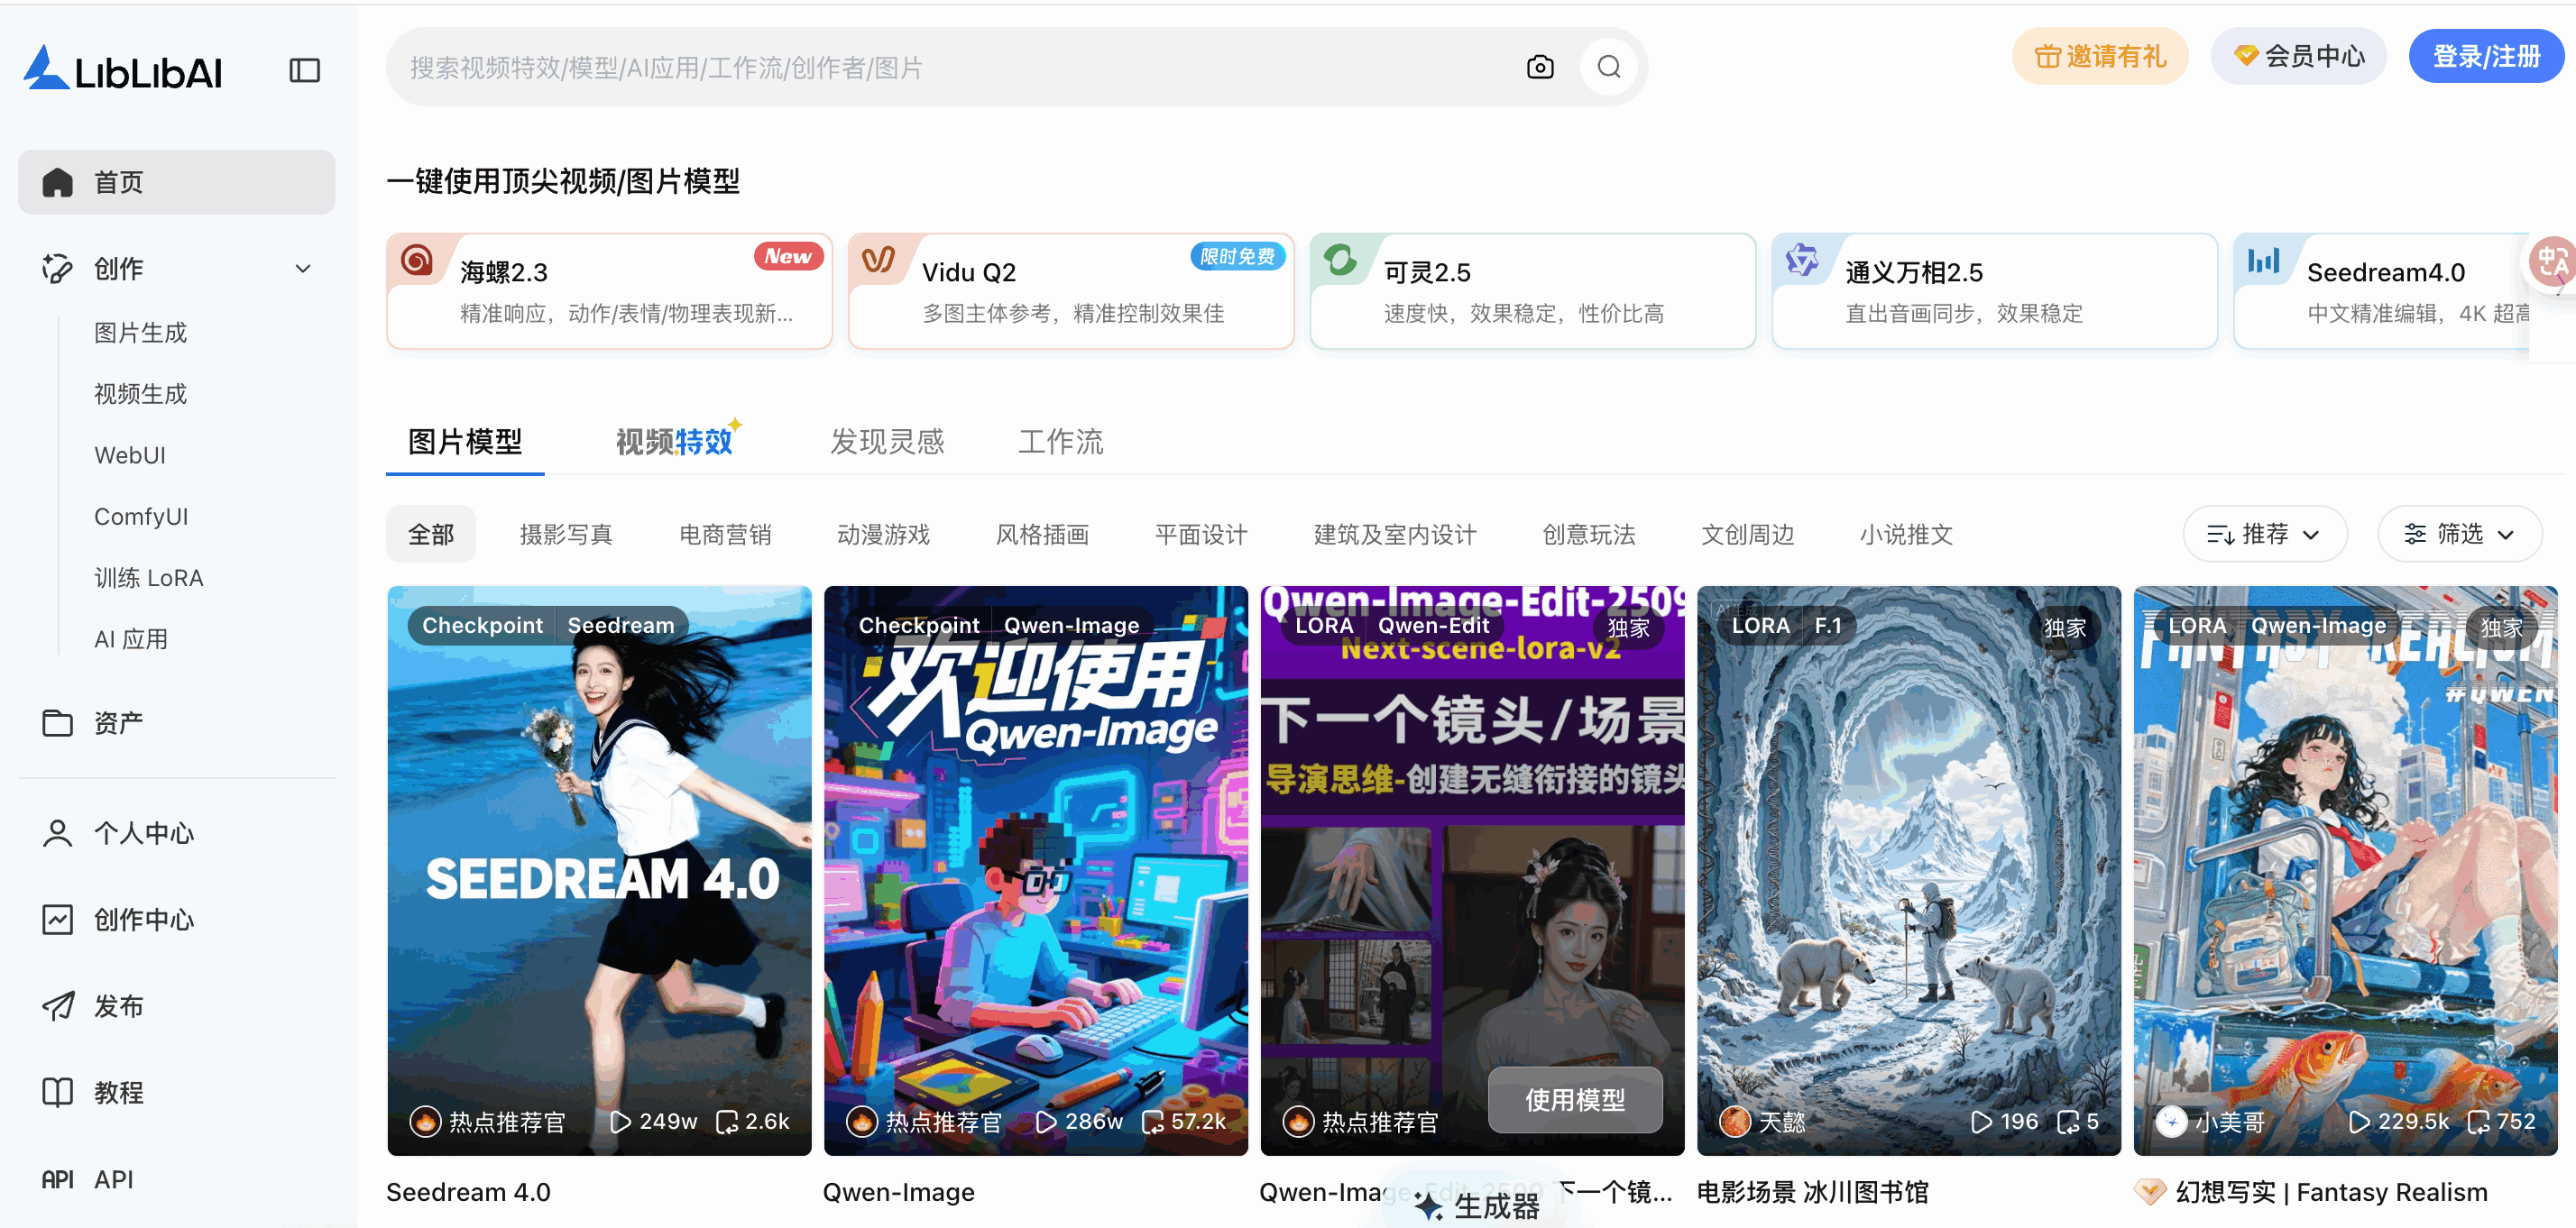This screenshot has width=2576, height=1228.
Task: Click the 登录/注册 button
Action: tap(2485, 57)
